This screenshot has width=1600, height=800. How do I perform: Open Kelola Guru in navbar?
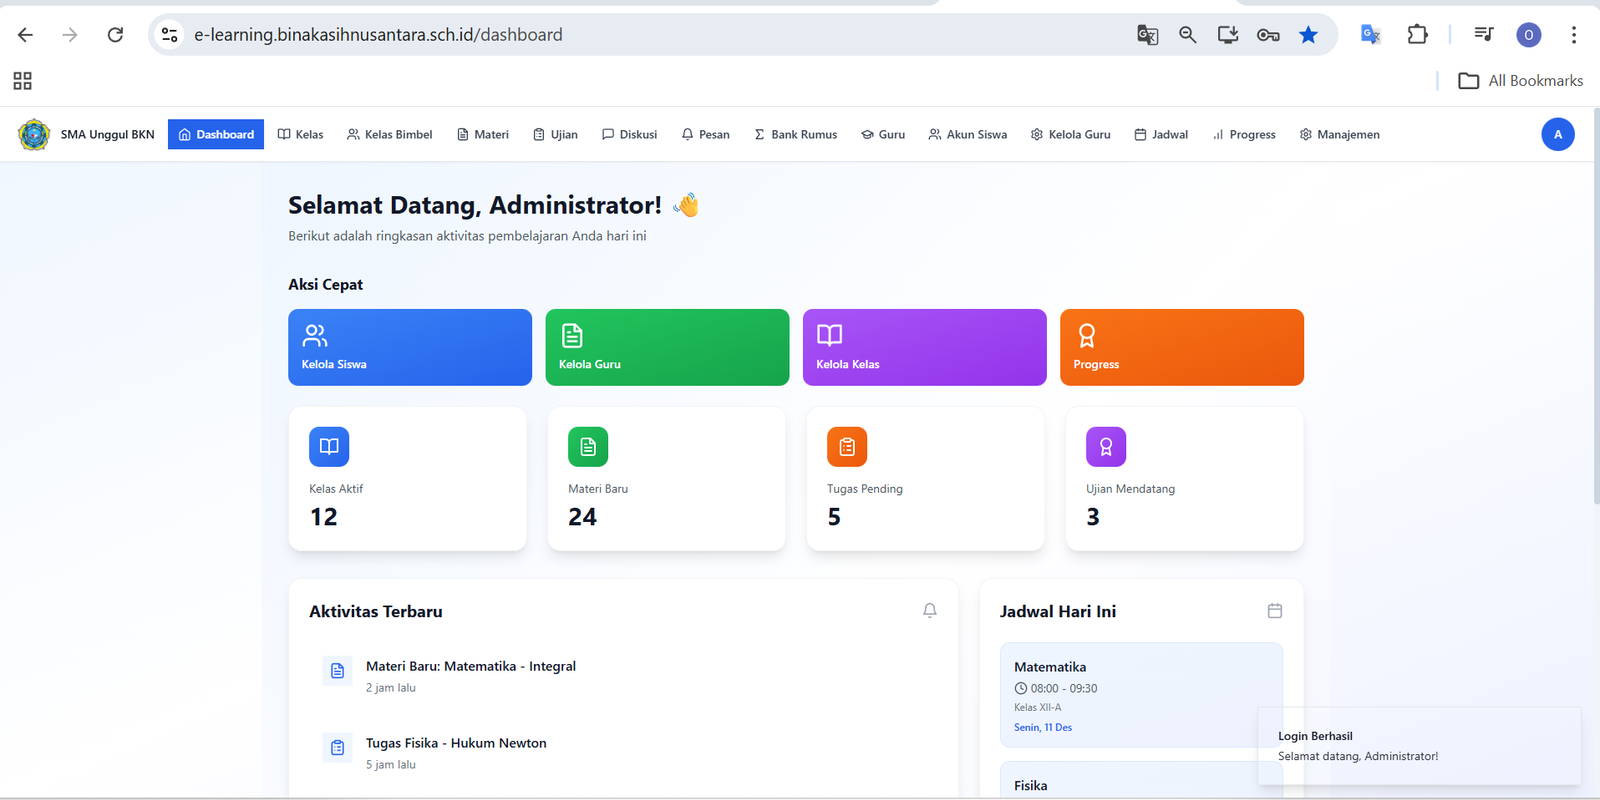point(1070,134)
